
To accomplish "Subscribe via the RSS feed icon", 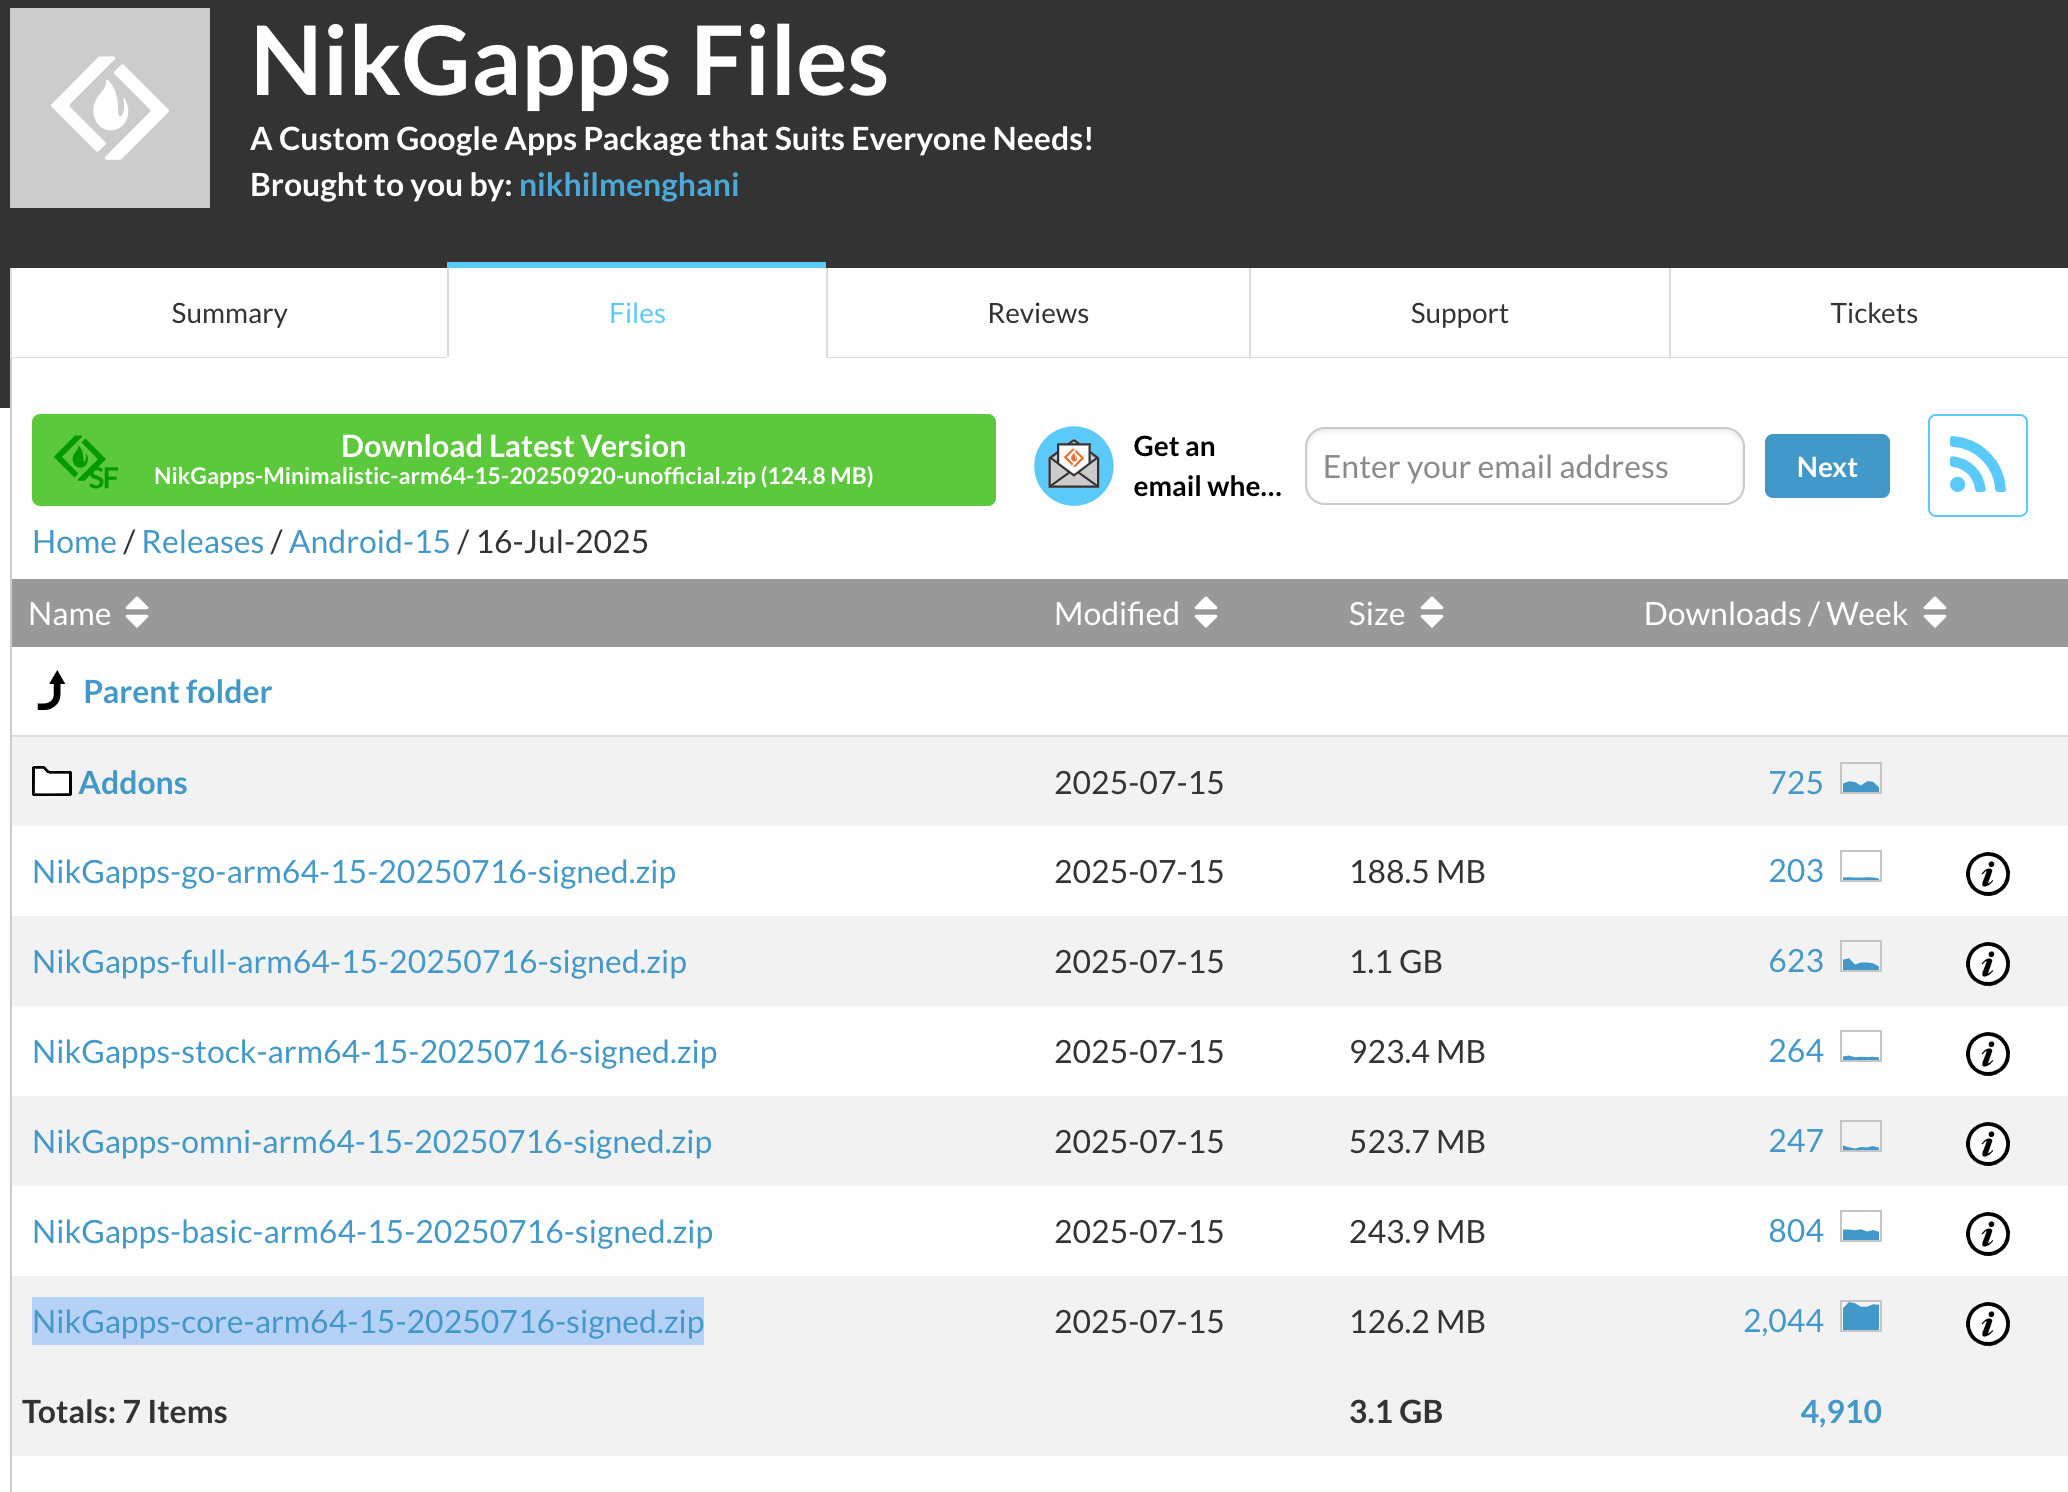I will pos(1977,465).
